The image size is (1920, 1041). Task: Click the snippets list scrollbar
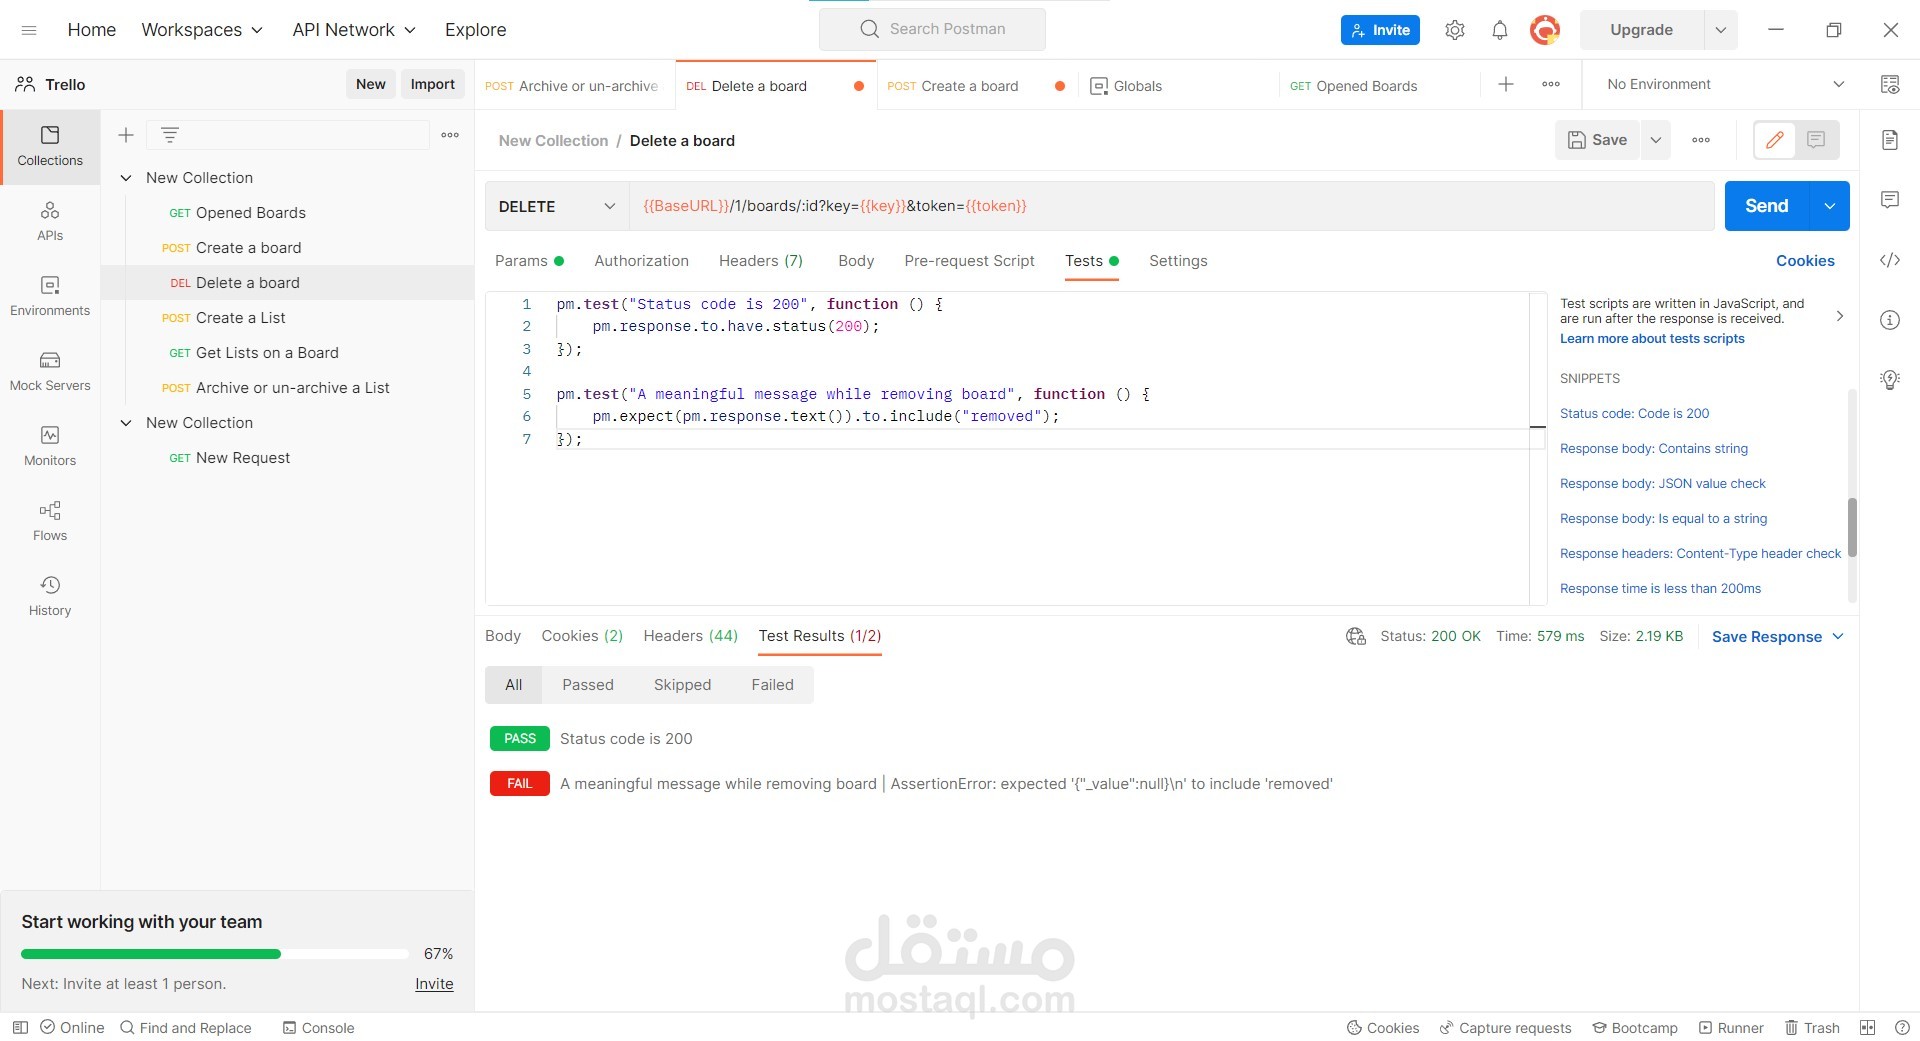[x=1852, y=527]
